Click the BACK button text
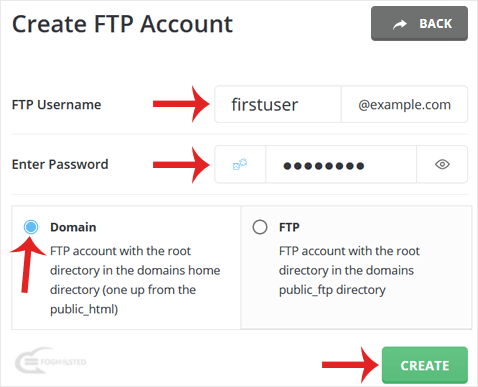 tap(436, 24)
